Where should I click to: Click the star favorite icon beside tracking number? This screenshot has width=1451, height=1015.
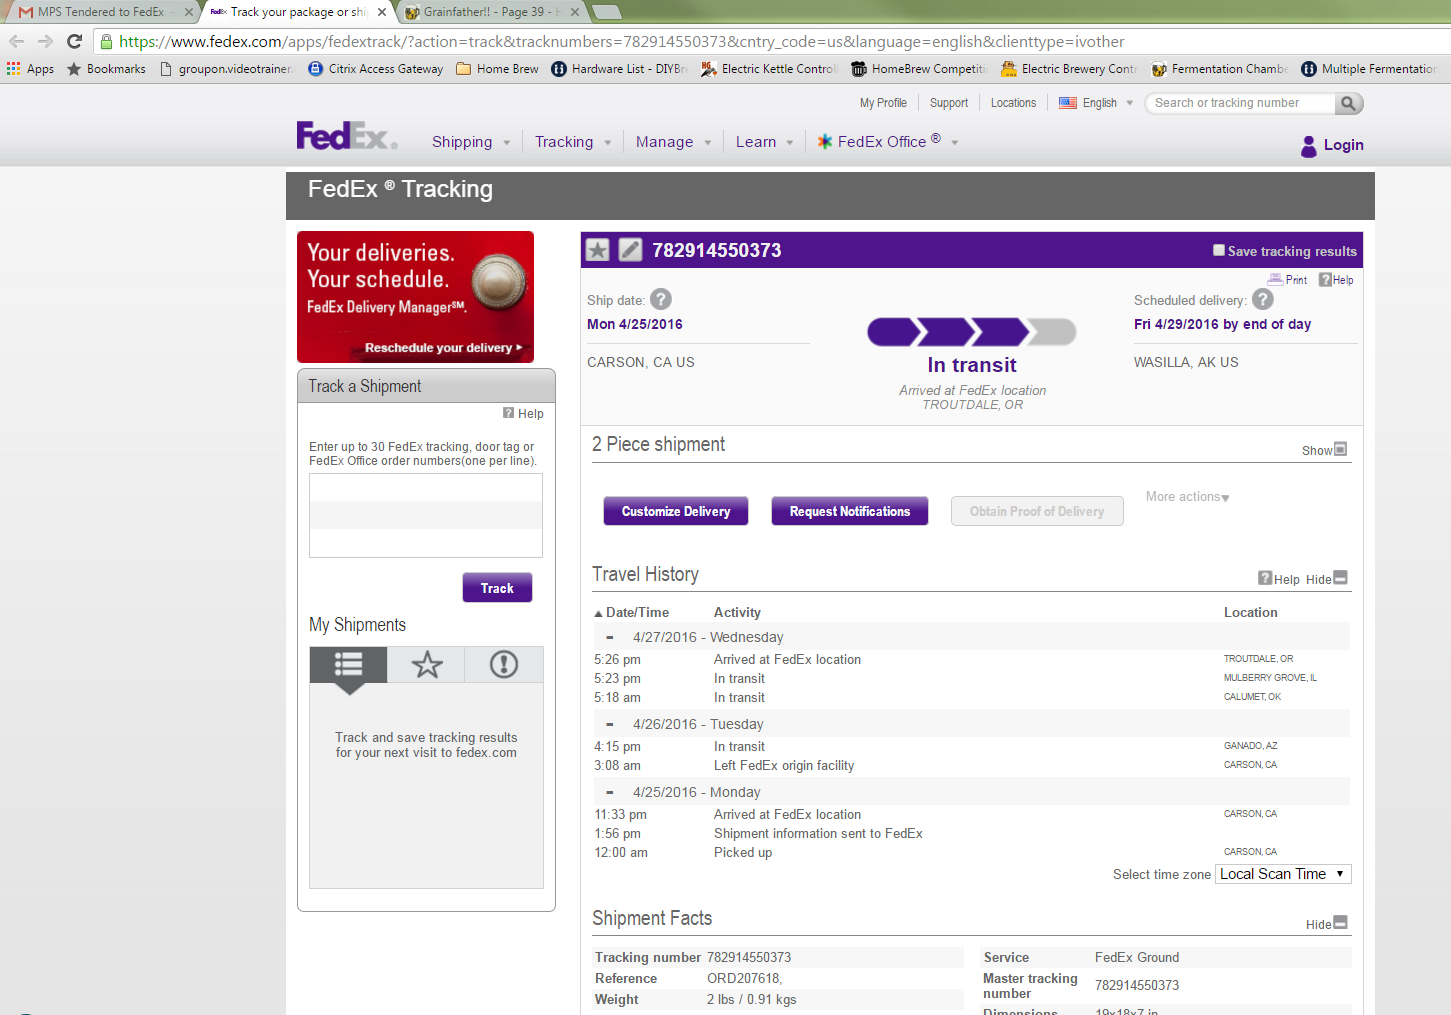click(598, 250)
